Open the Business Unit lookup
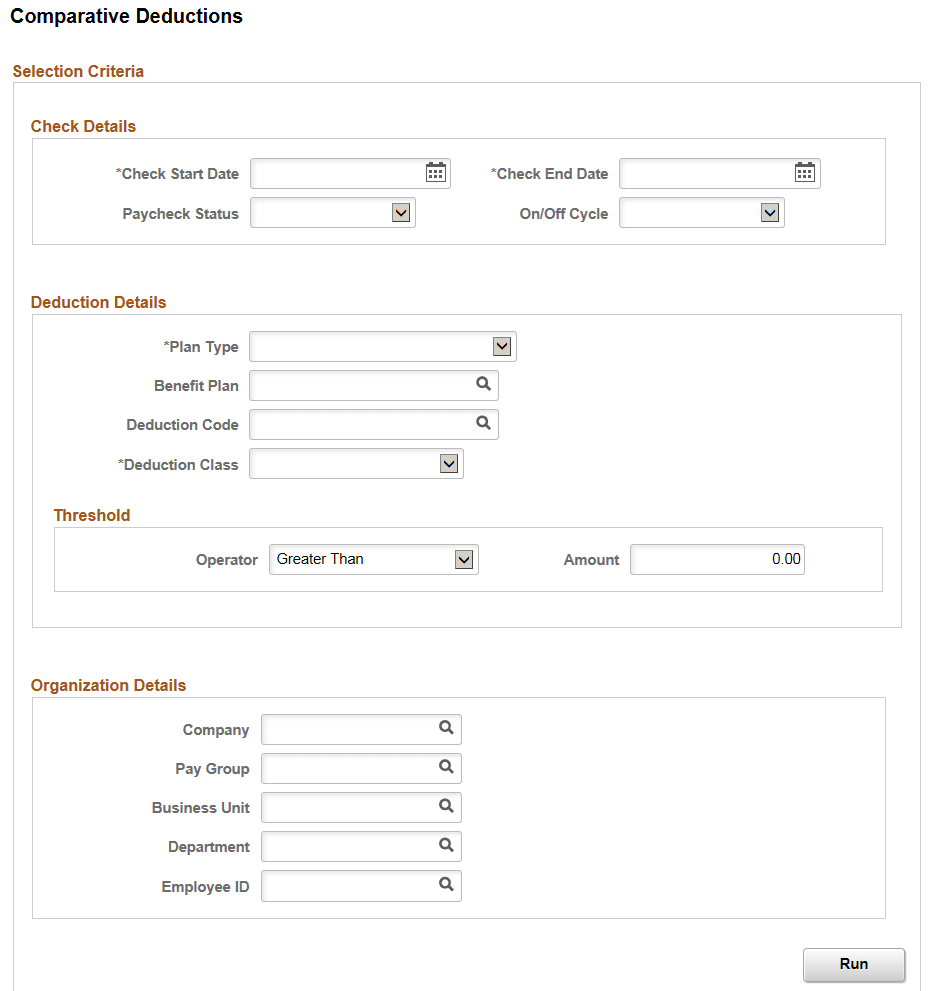This screenshot has height=991, width=934. 445,807
